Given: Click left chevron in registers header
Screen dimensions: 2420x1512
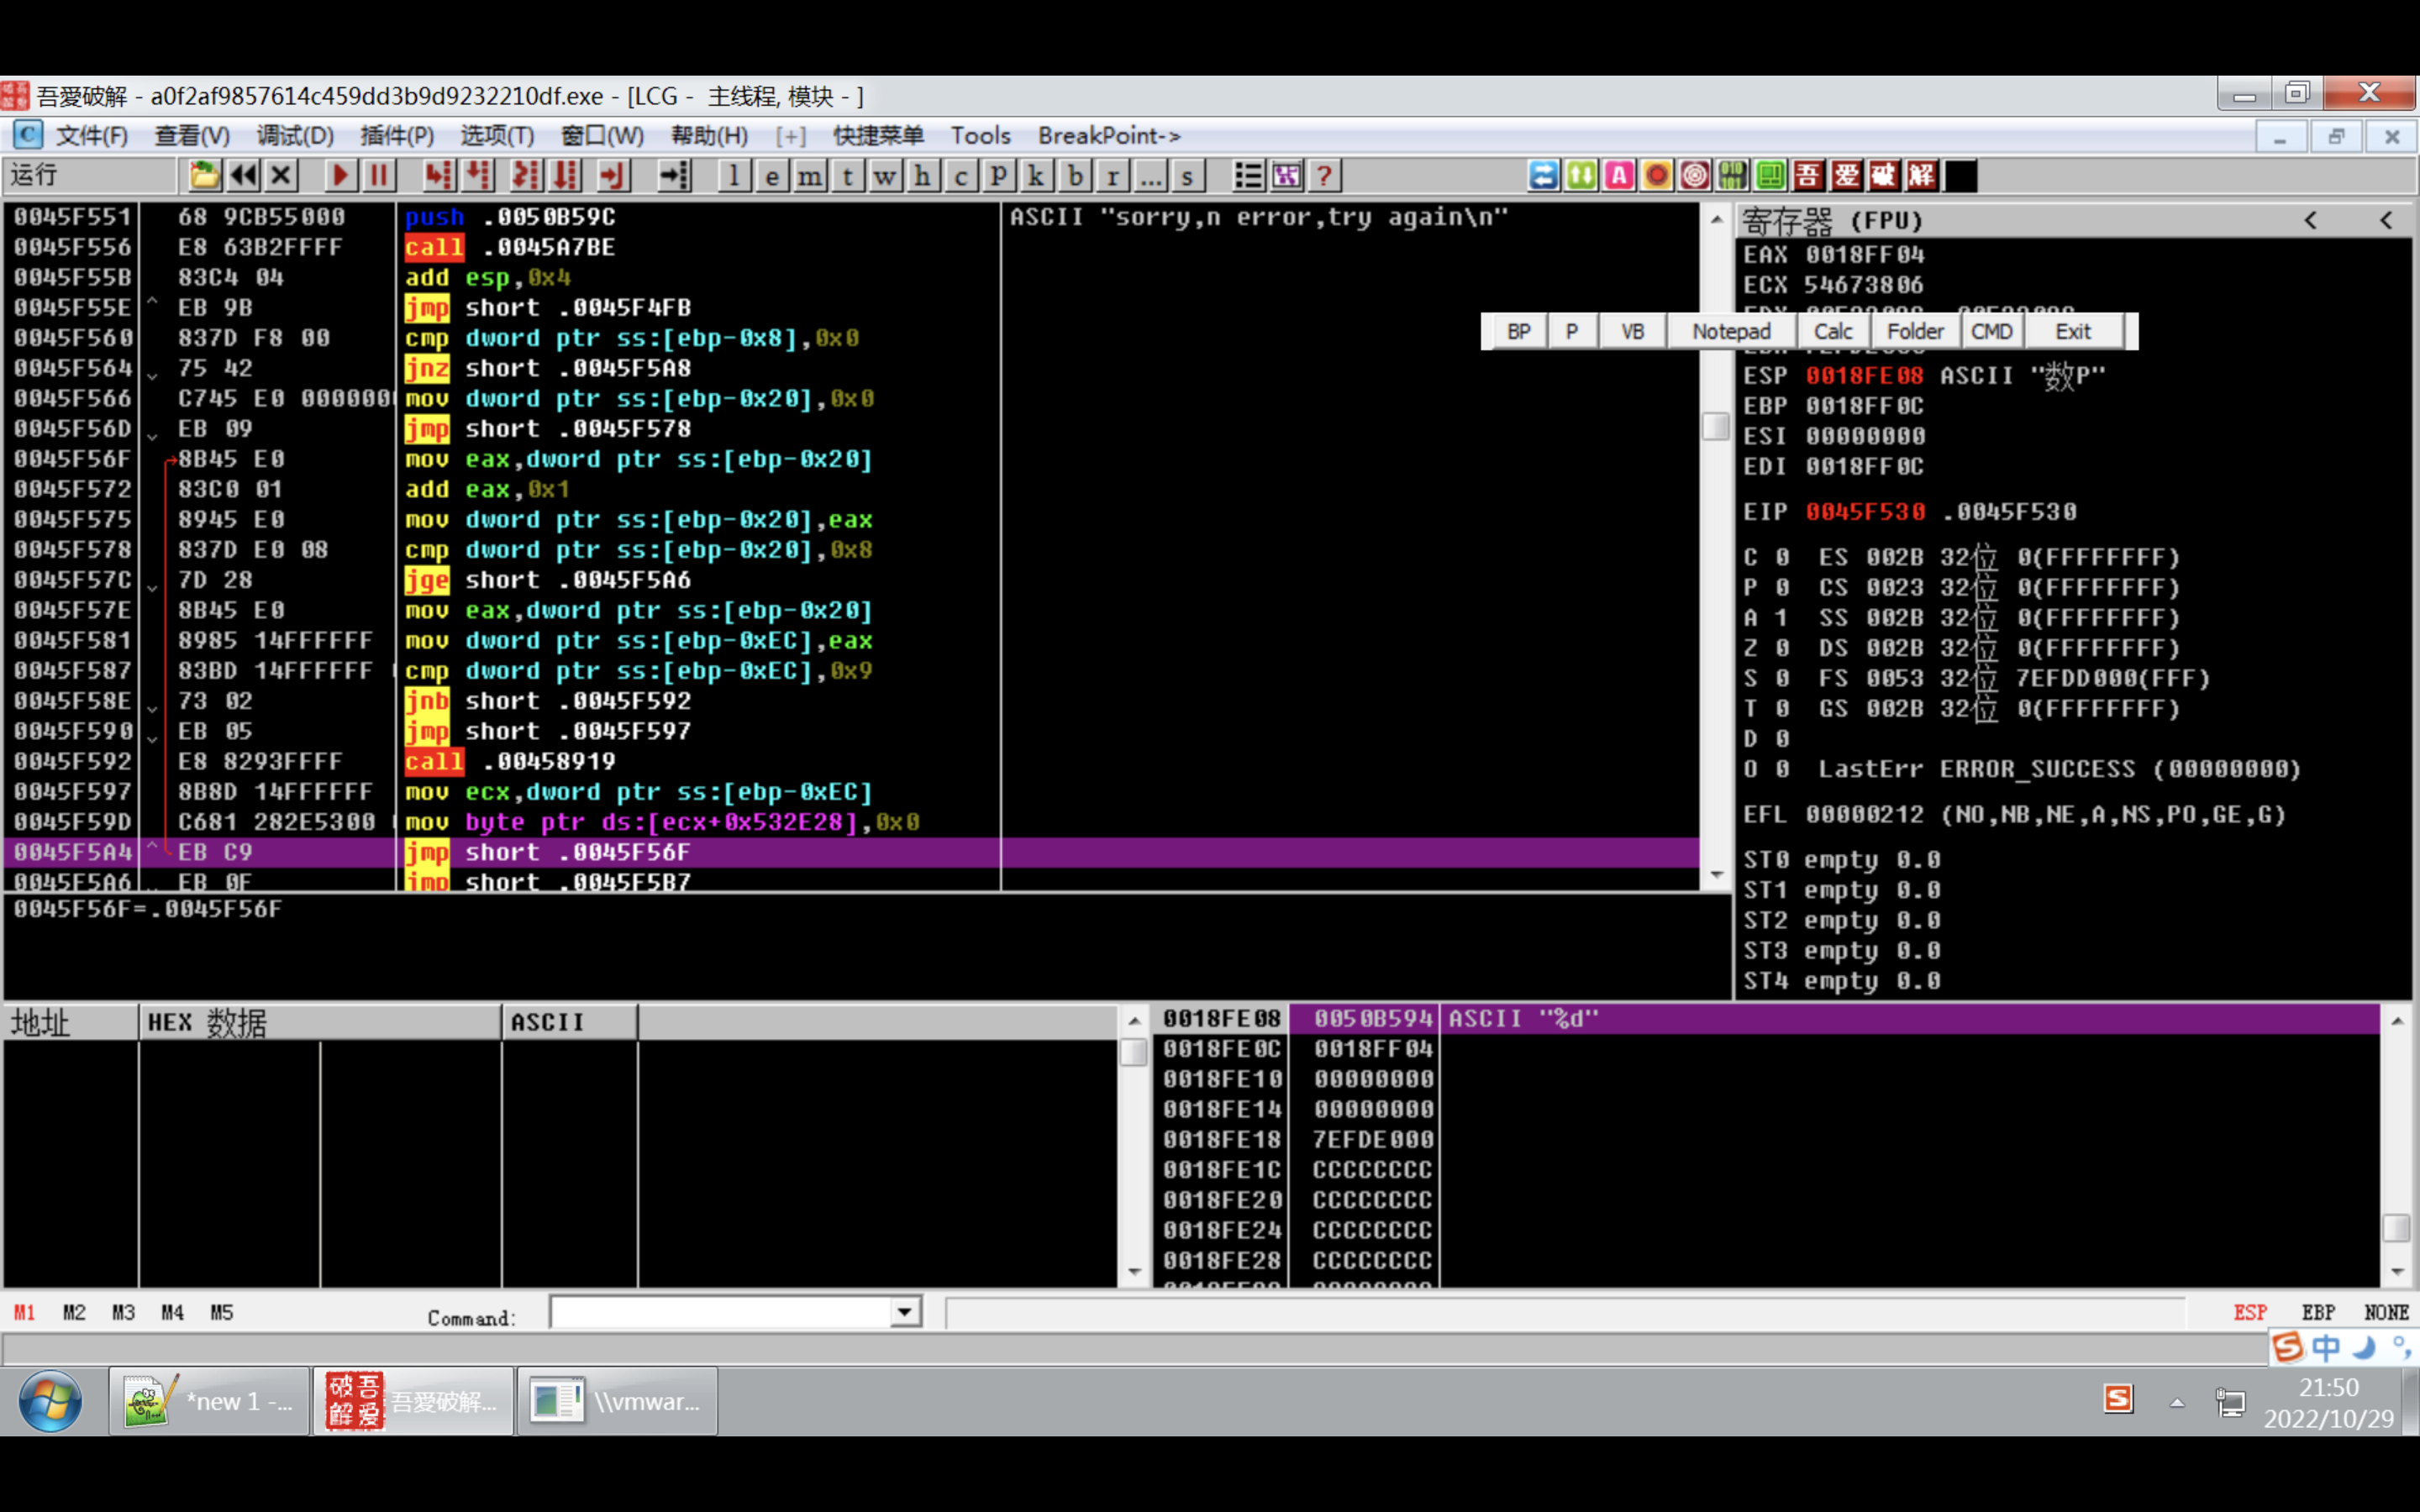Looking at the screenshot, I should coord(2311,220).
